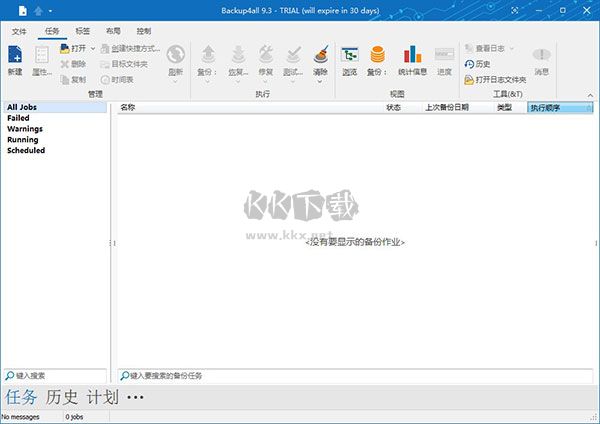600x424 pixels.
Task: Click the 刷新 (Refresh) icon
Action: tap(176, 55)
